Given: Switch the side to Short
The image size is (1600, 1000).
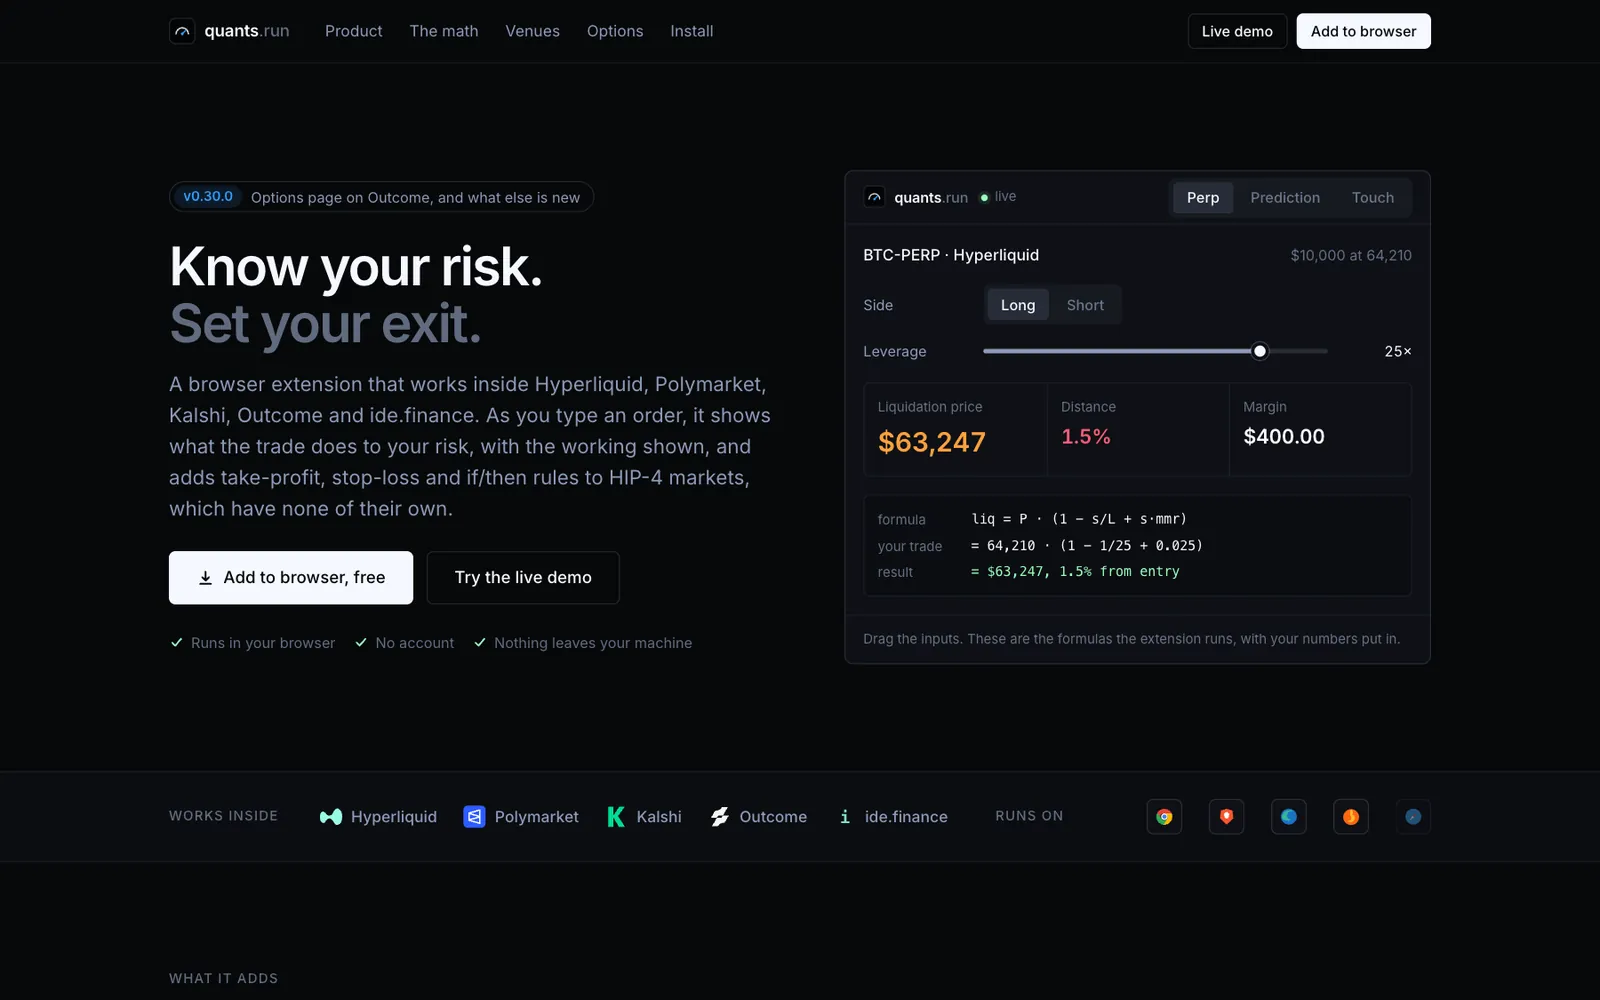Looking at the screenshot, I should click(1085, 305).
